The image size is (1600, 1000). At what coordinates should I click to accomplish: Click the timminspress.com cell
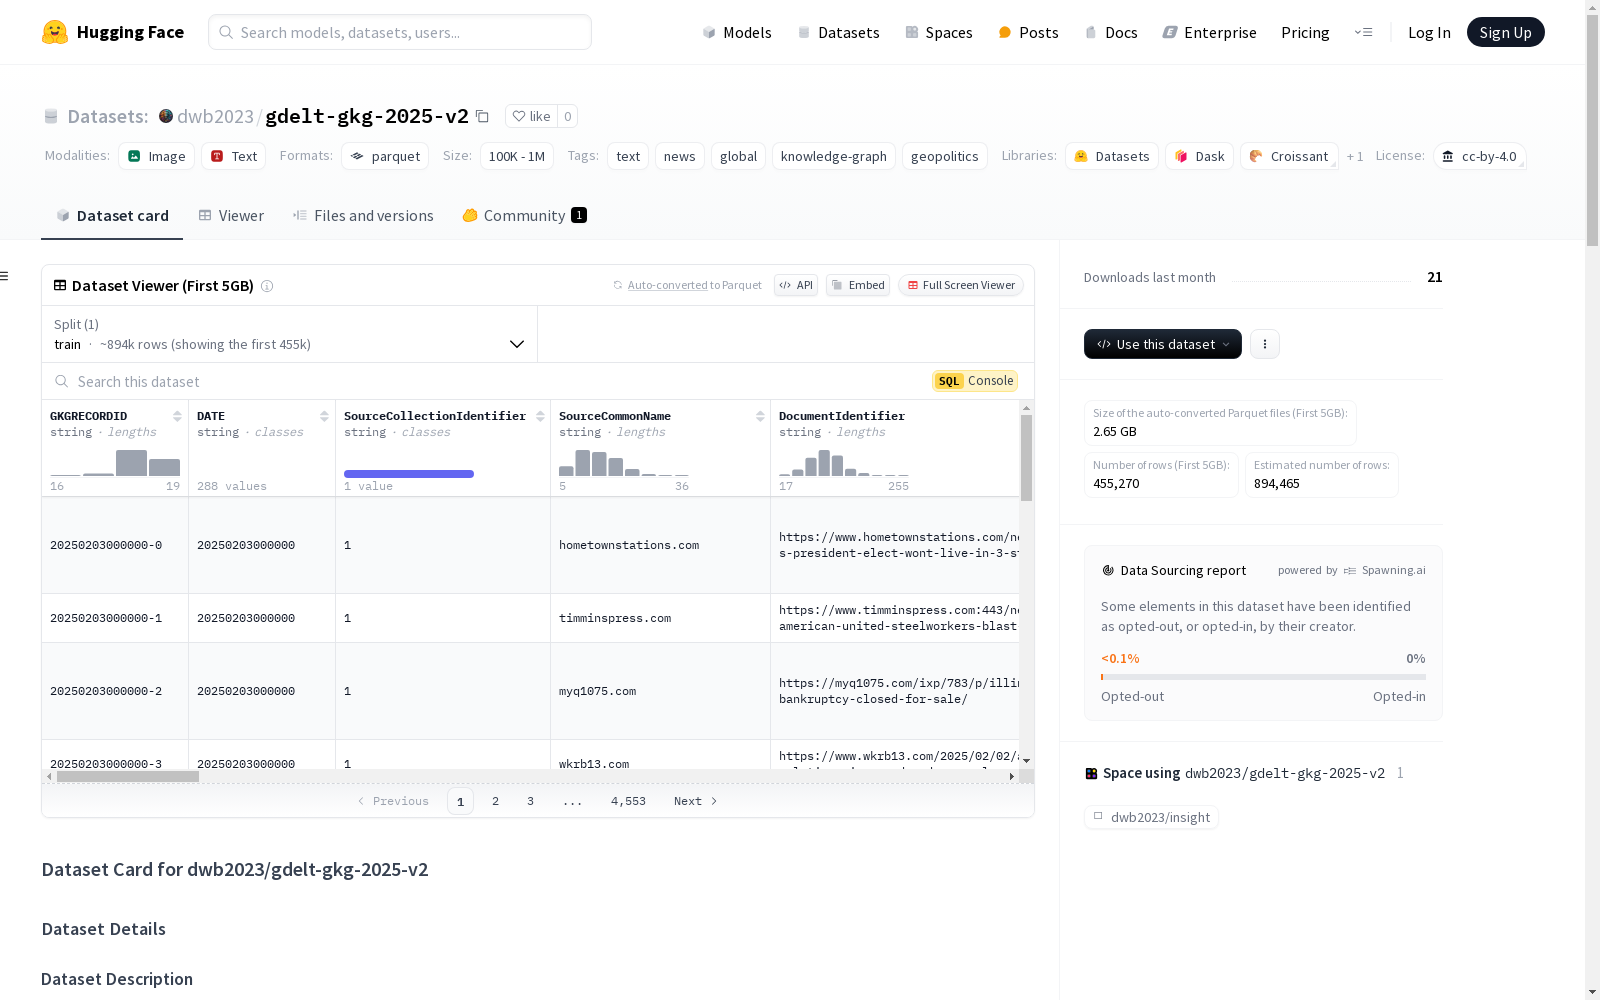click(x=660, y=618)
